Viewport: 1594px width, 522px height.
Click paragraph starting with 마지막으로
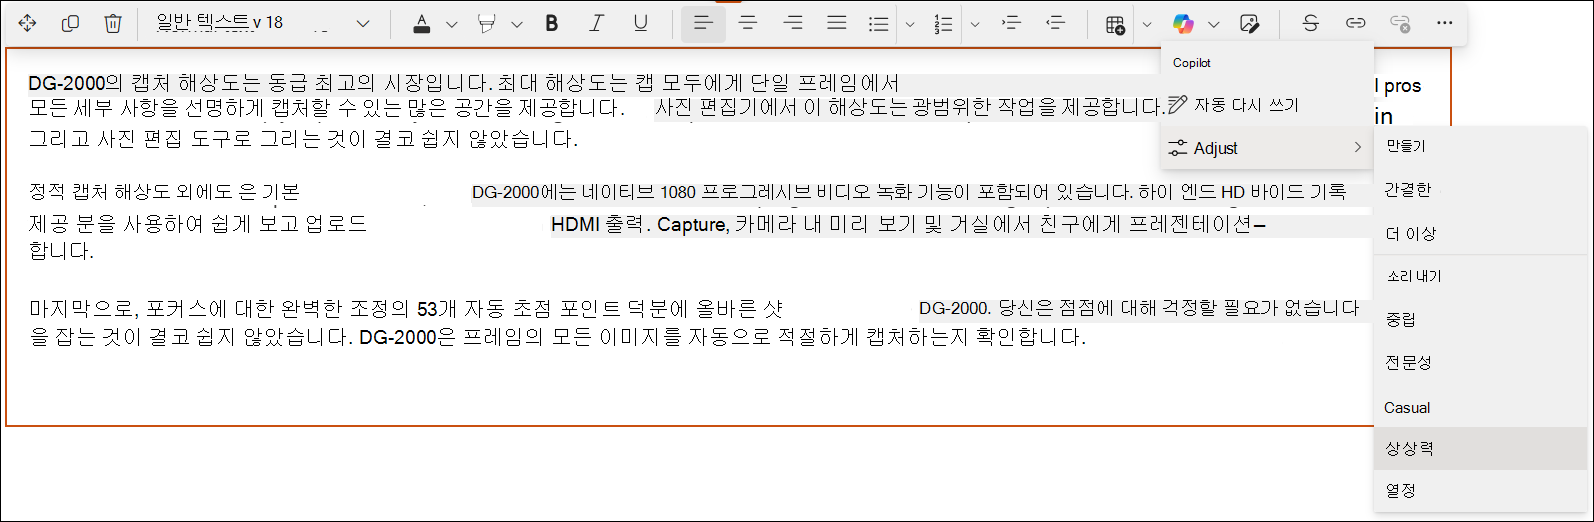[694, 323]
